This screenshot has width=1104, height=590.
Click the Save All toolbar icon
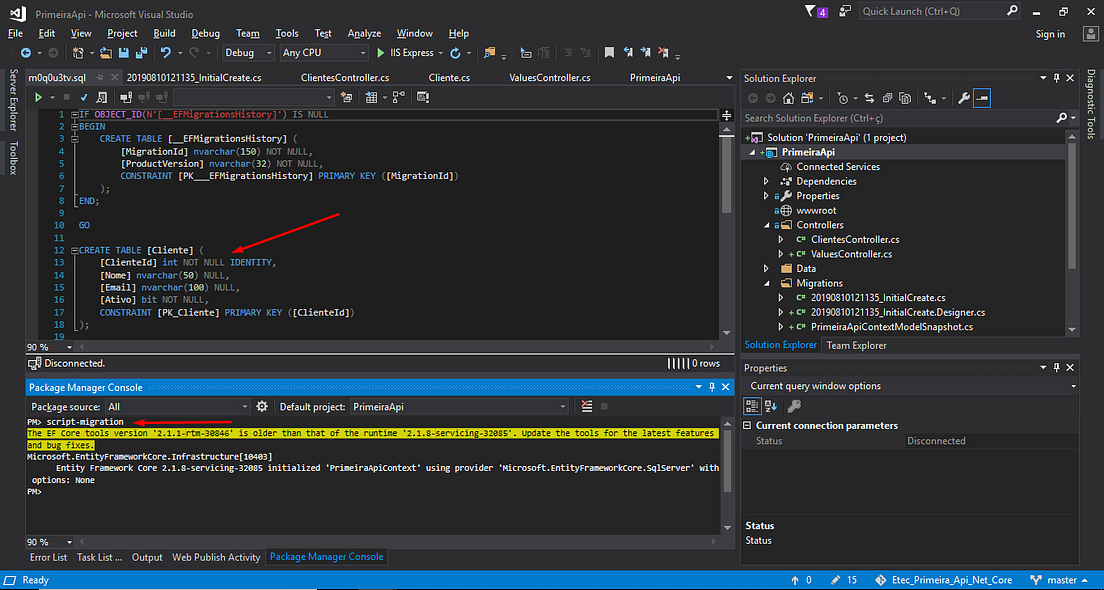[x=139, y=53]
